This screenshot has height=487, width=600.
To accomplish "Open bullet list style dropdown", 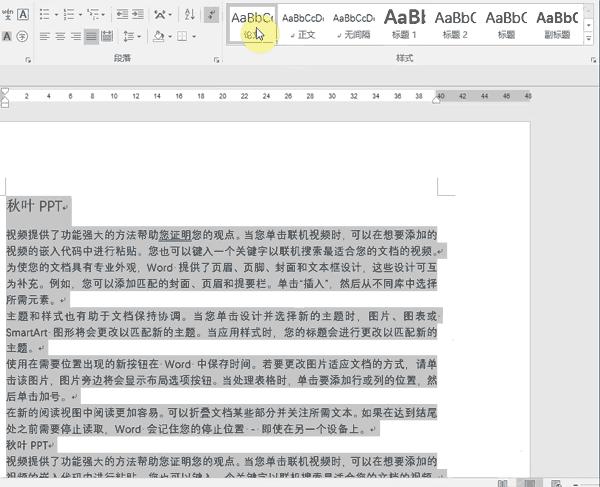I will pyautogui.click(x=56, y=15).
